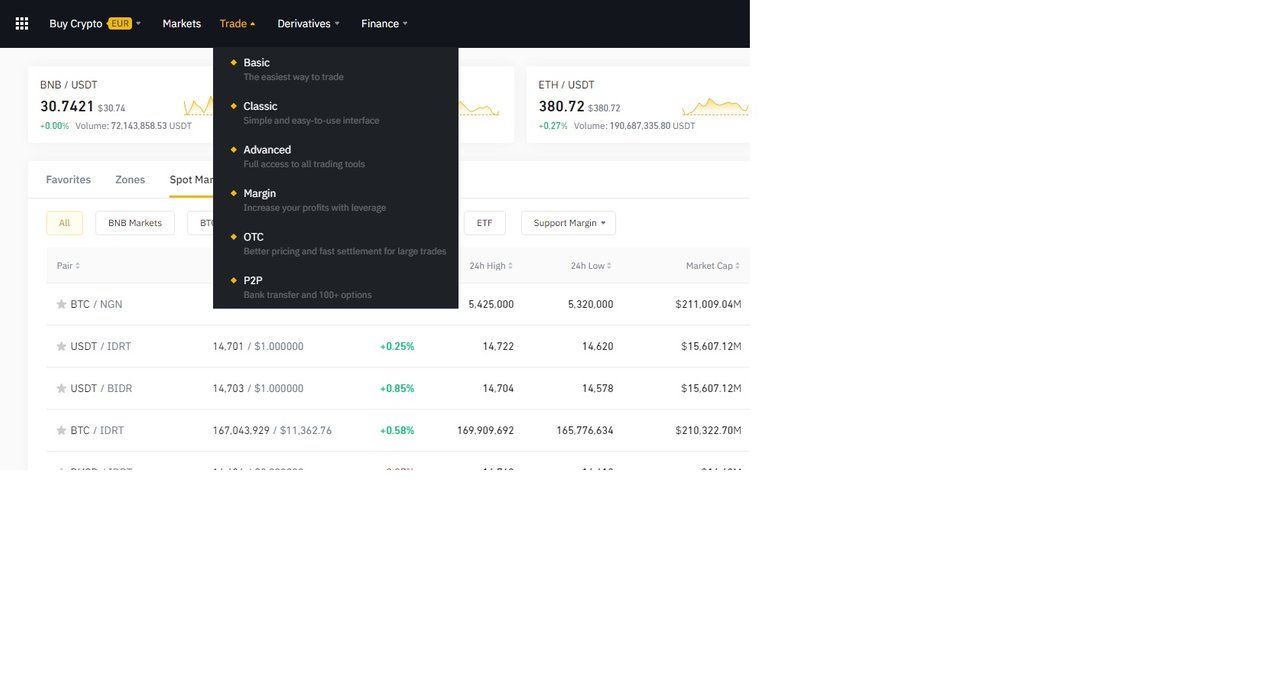Image resolution: width=1280 pixels, height=684 pixels.
Task: Star the USDT / IDRT pair as favorite
Action: click(61, 346)
